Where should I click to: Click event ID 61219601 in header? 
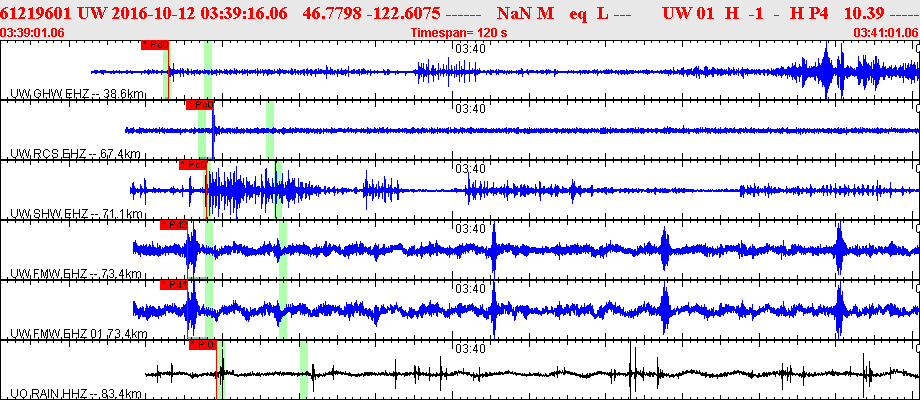click(36, 13)
